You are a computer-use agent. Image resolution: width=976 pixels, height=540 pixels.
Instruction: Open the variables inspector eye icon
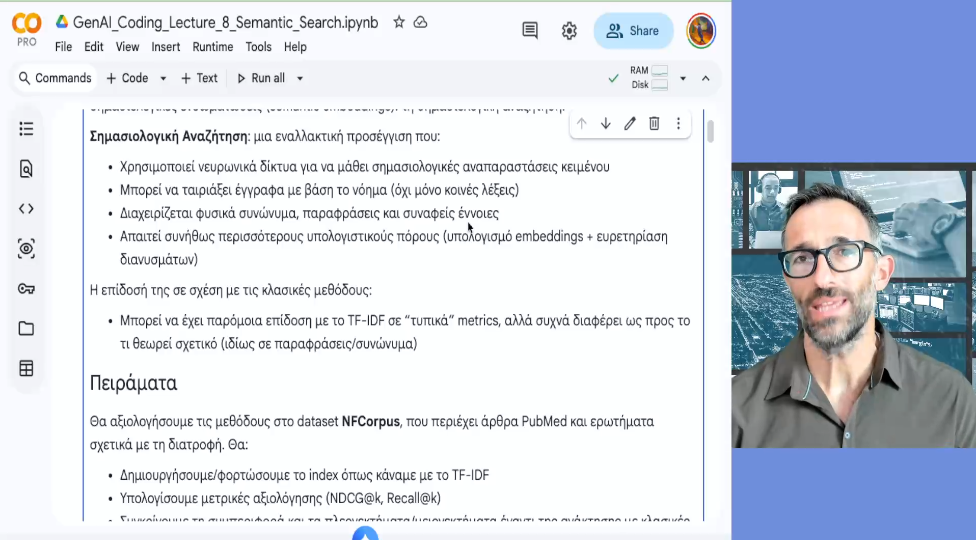click(26, 249)
